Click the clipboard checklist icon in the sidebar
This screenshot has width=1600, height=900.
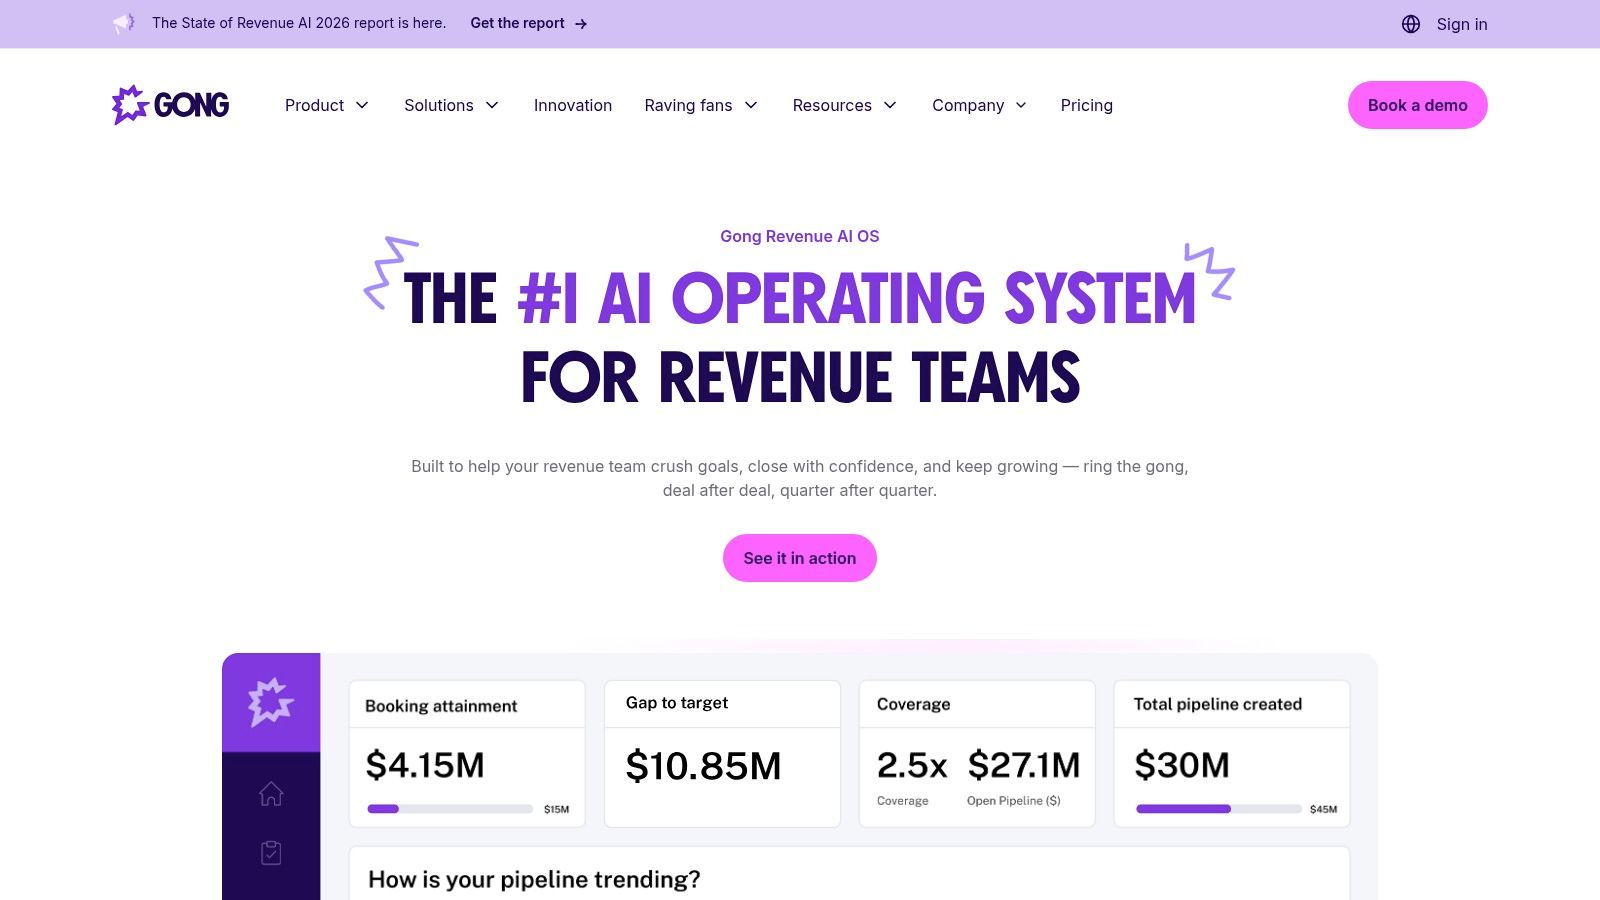pyautogui.click(x=271, y=852)
